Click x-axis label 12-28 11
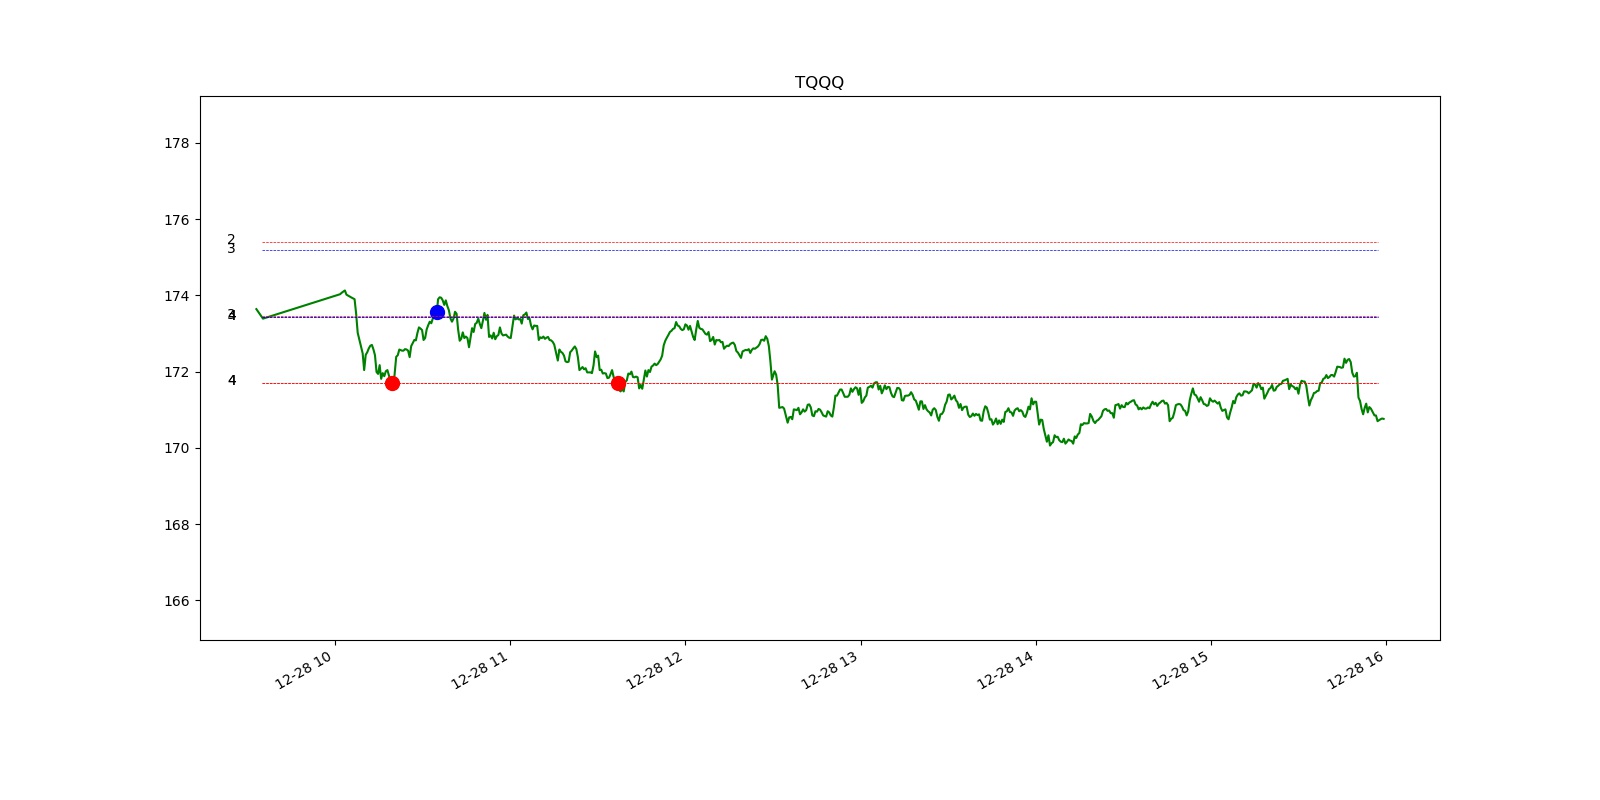The height and width of the screenshot is (800, 1600). 479,668
